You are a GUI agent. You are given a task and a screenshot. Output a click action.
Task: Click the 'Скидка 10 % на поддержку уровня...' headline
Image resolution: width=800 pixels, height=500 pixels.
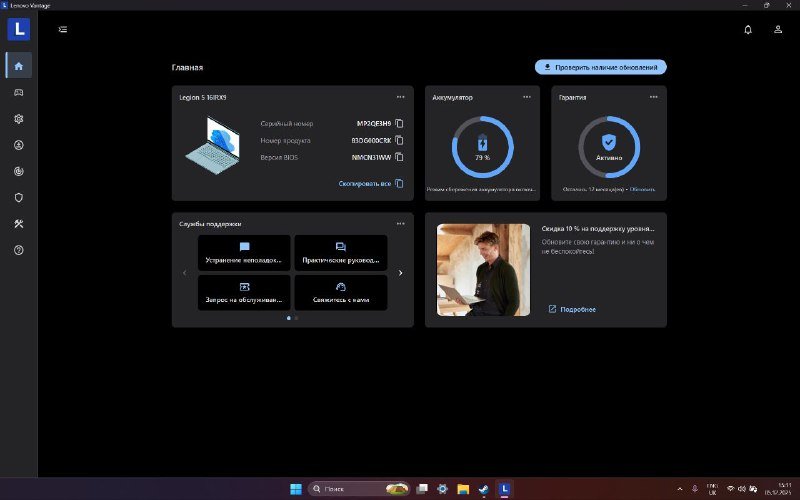[x=598, y=229]
